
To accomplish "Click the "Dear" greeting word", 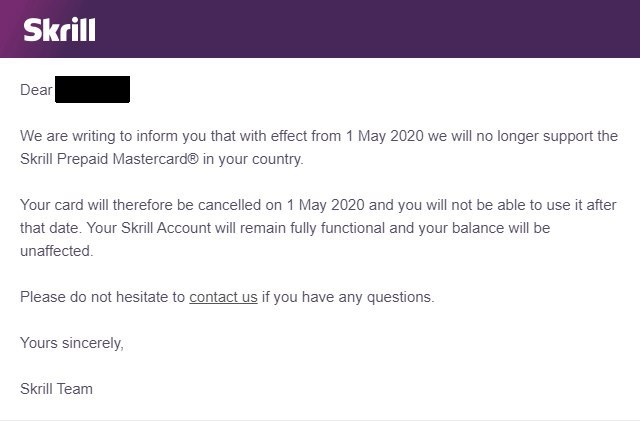I will pyautogui.click(x=36, y=90).
